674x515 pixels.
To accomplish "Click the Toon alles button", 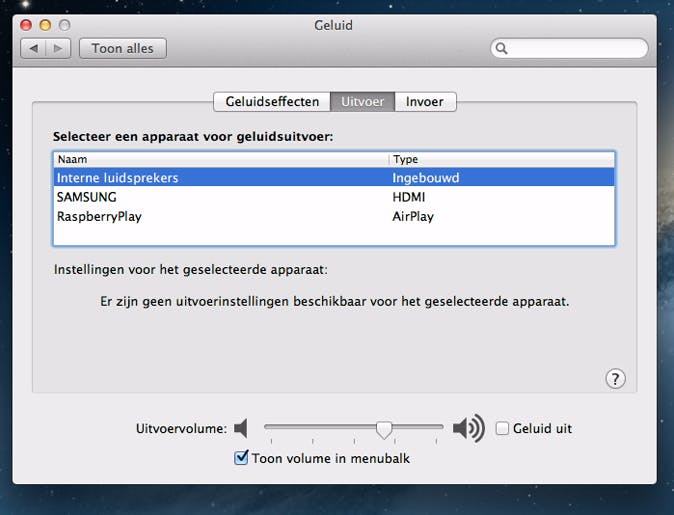I will pos(123,48).
